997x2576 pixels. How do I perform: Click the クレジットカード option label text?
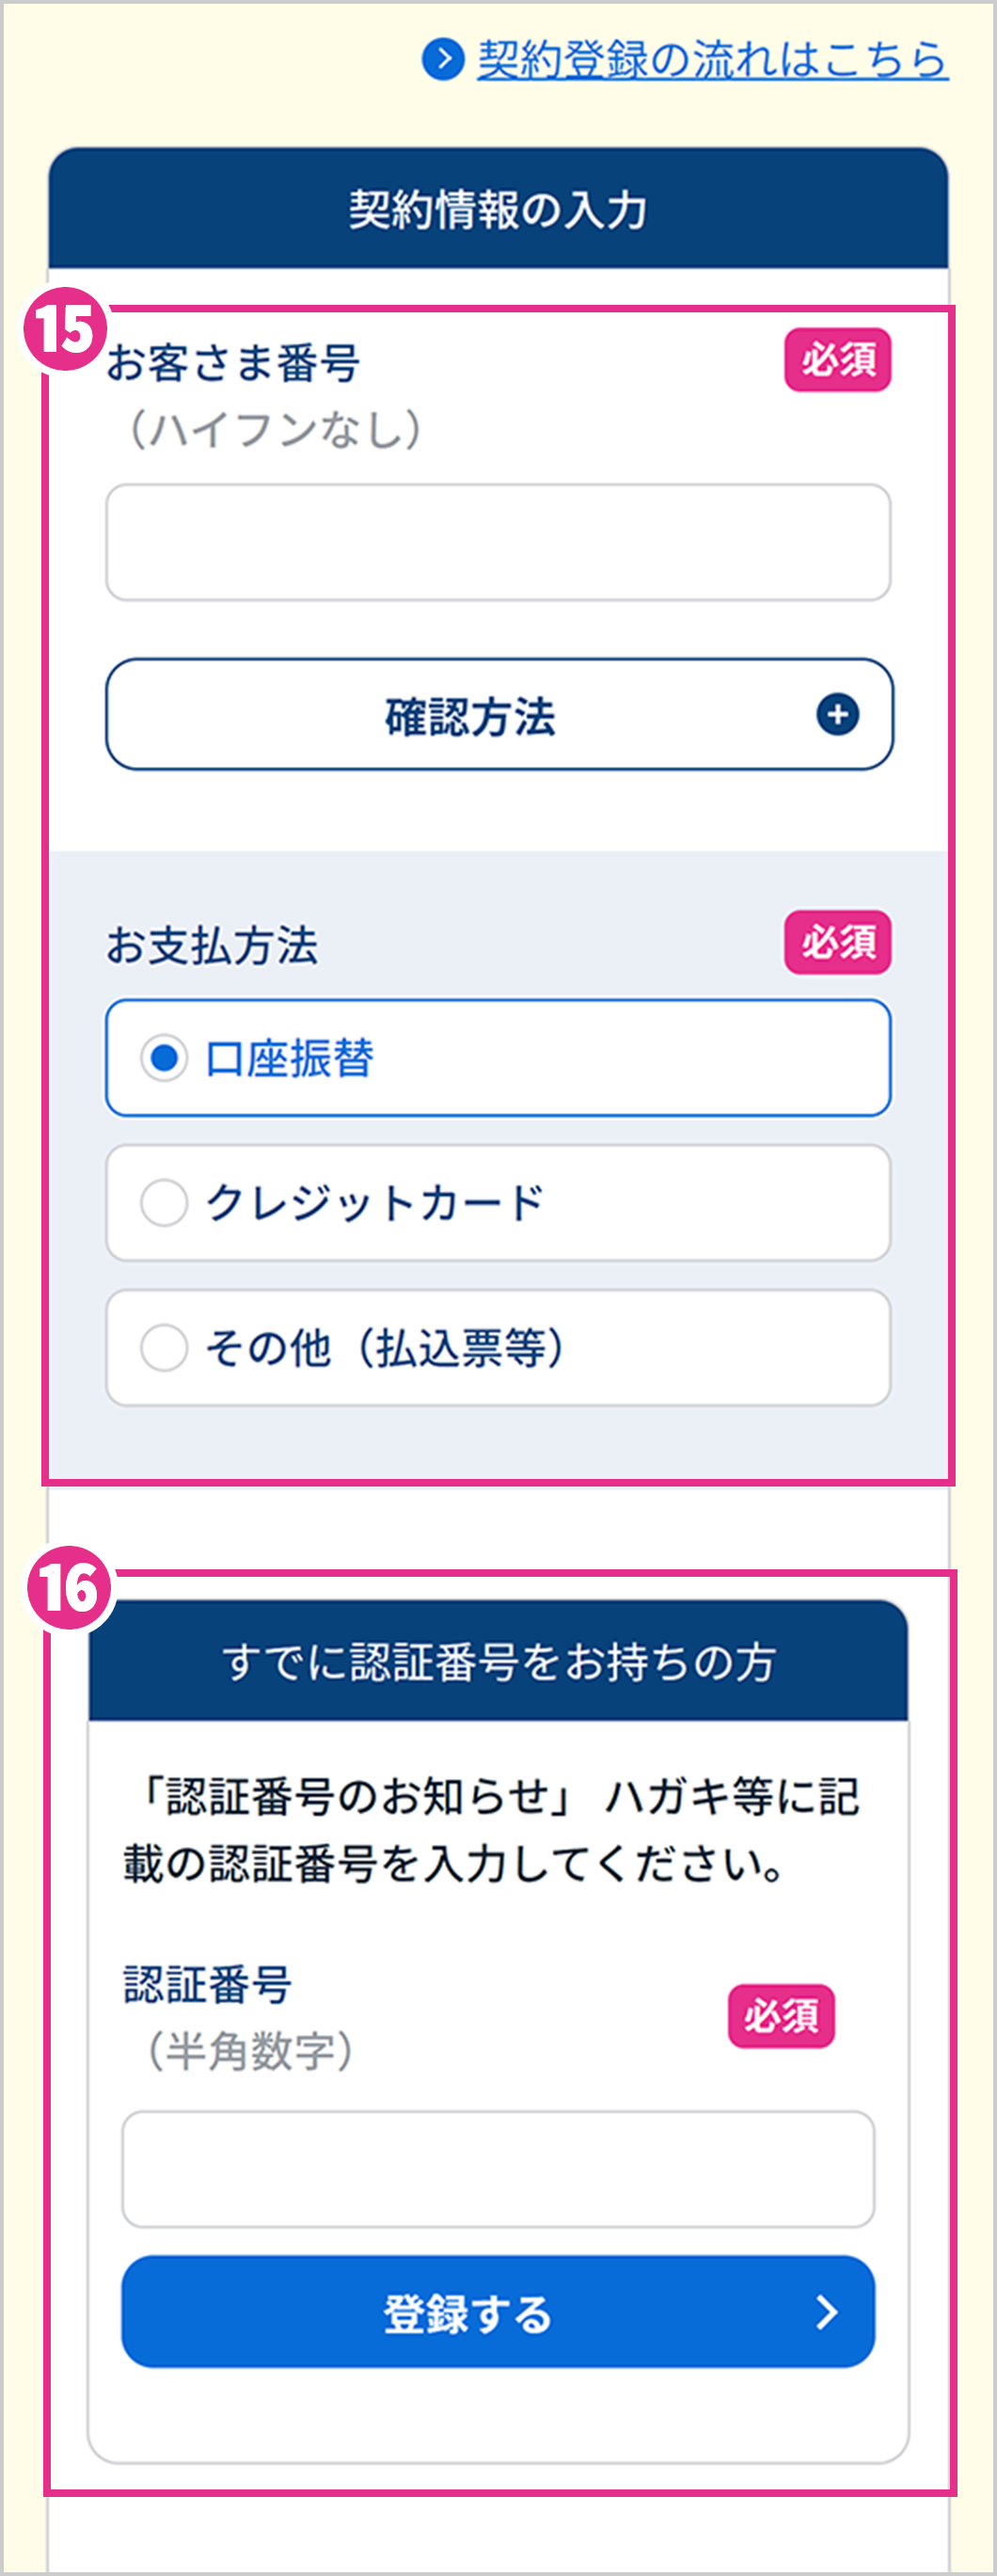coord(374,1203)
